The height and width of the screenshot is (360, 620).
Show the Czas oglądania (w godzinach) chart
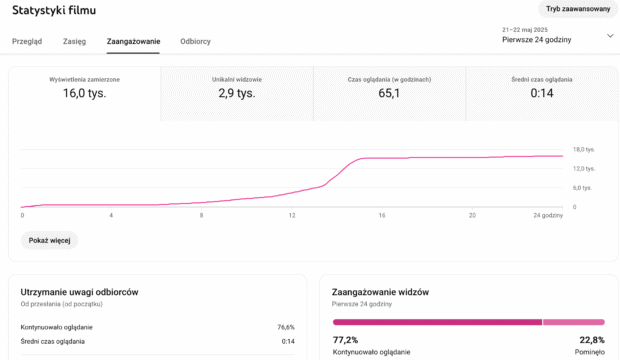(x=389, y=94)
